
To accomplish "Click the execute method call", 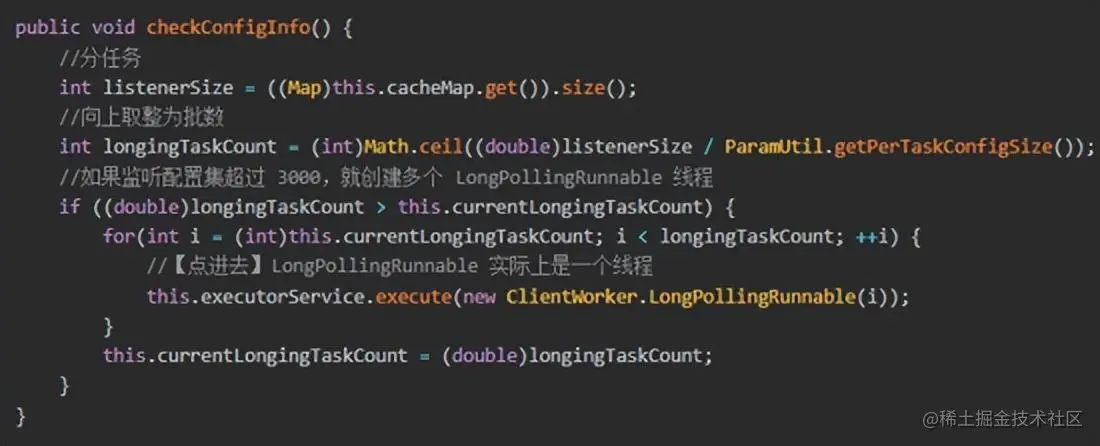I will pyautogui.click(x=413, y=297).
